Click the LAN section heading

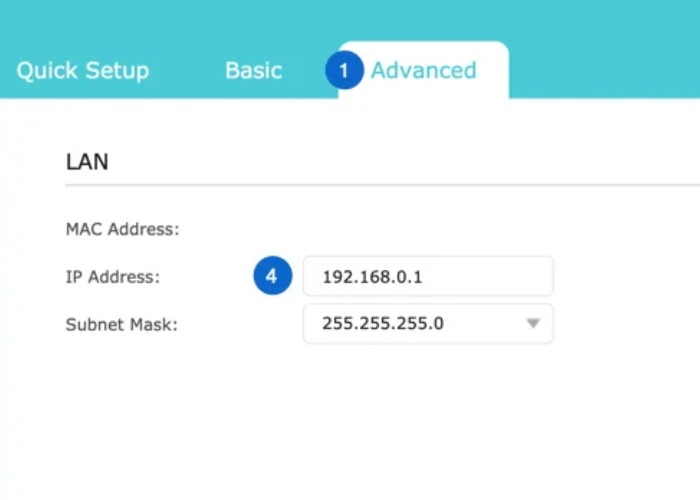point(87,161)
